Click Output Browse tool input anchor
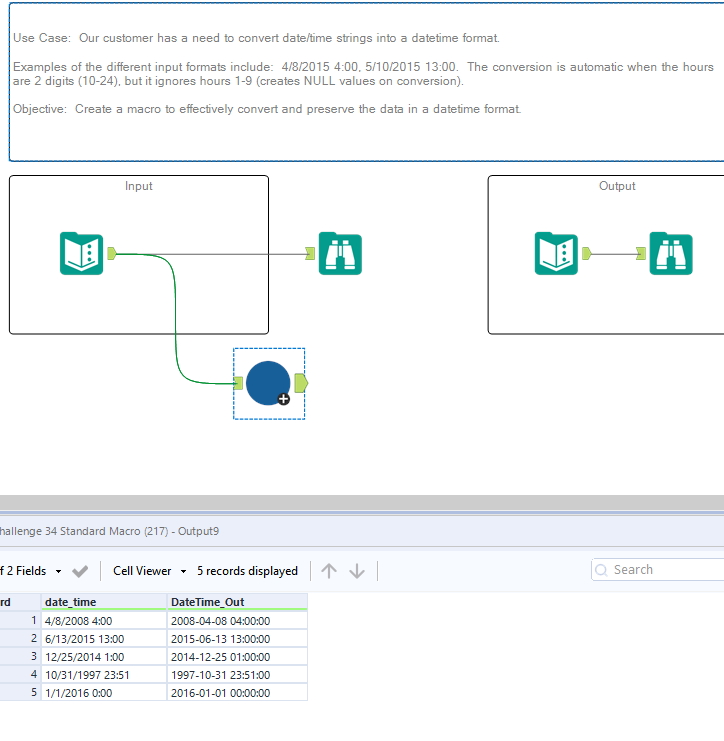Viewport: 724px width, 741px height. point(641,254)
